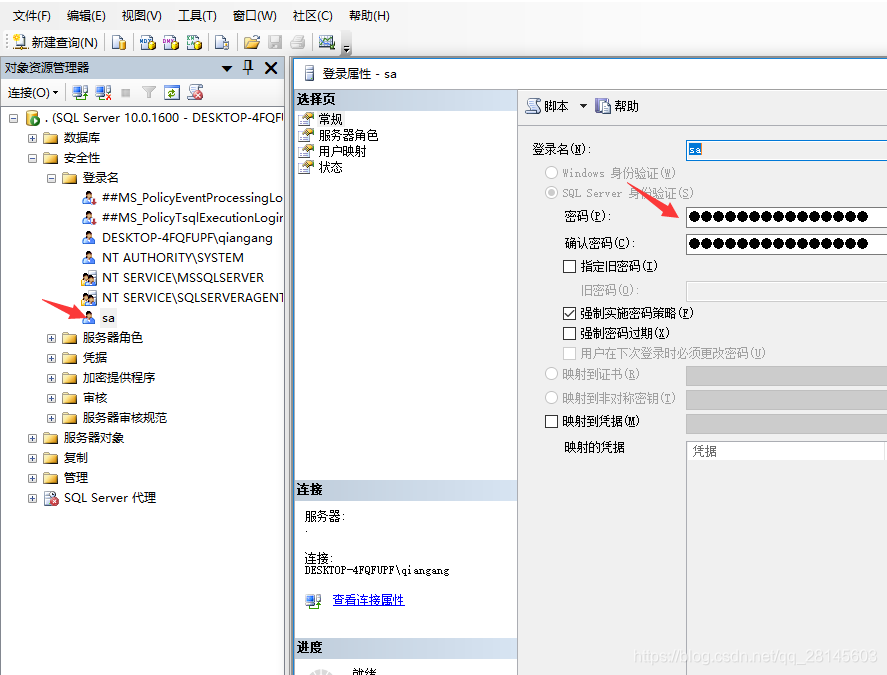This screenshot has height=675, width=887.
Task: Check the 强制密码过期 checkbox
Action: pyautogui.click(x=570, y=333)
